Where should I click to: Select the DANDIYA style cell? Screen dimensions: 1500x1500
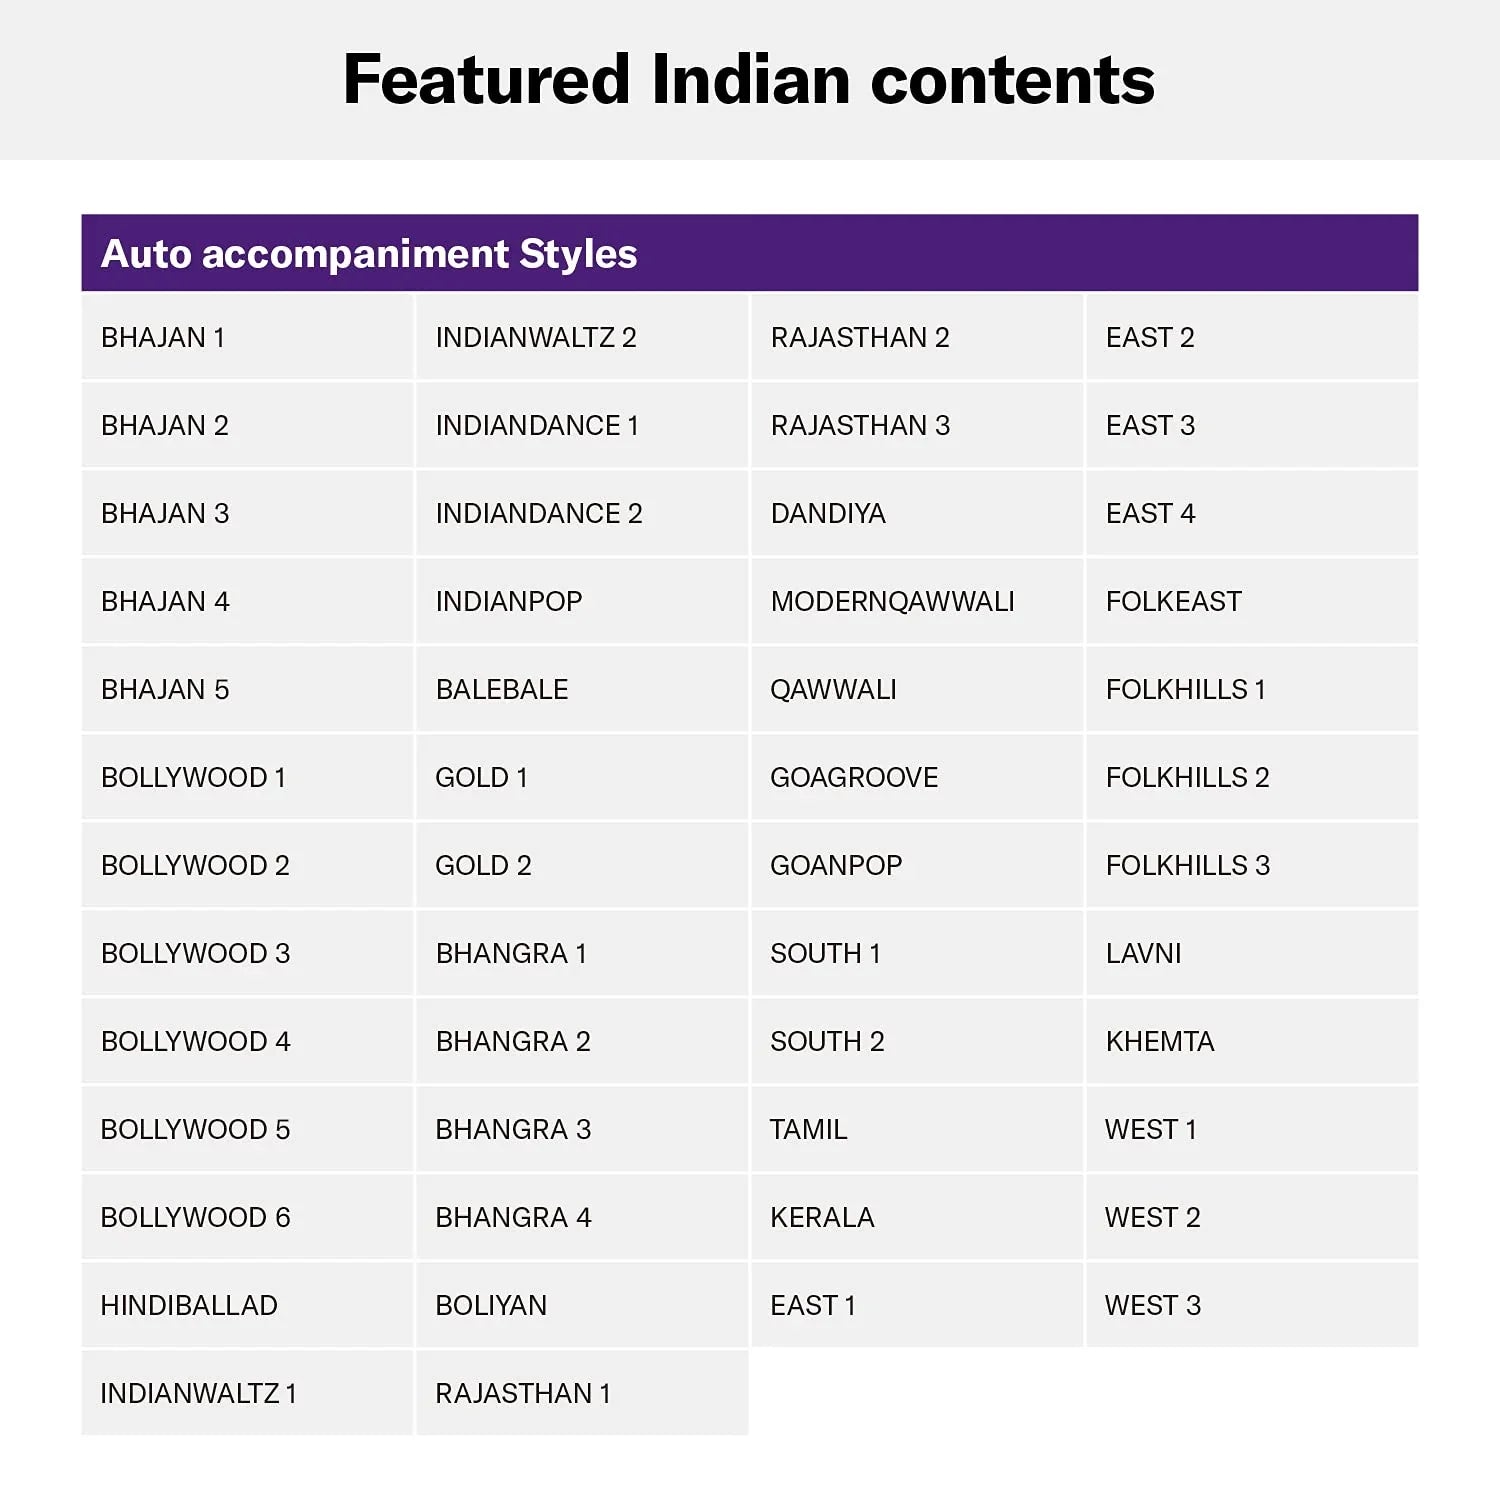click(828, 514)
